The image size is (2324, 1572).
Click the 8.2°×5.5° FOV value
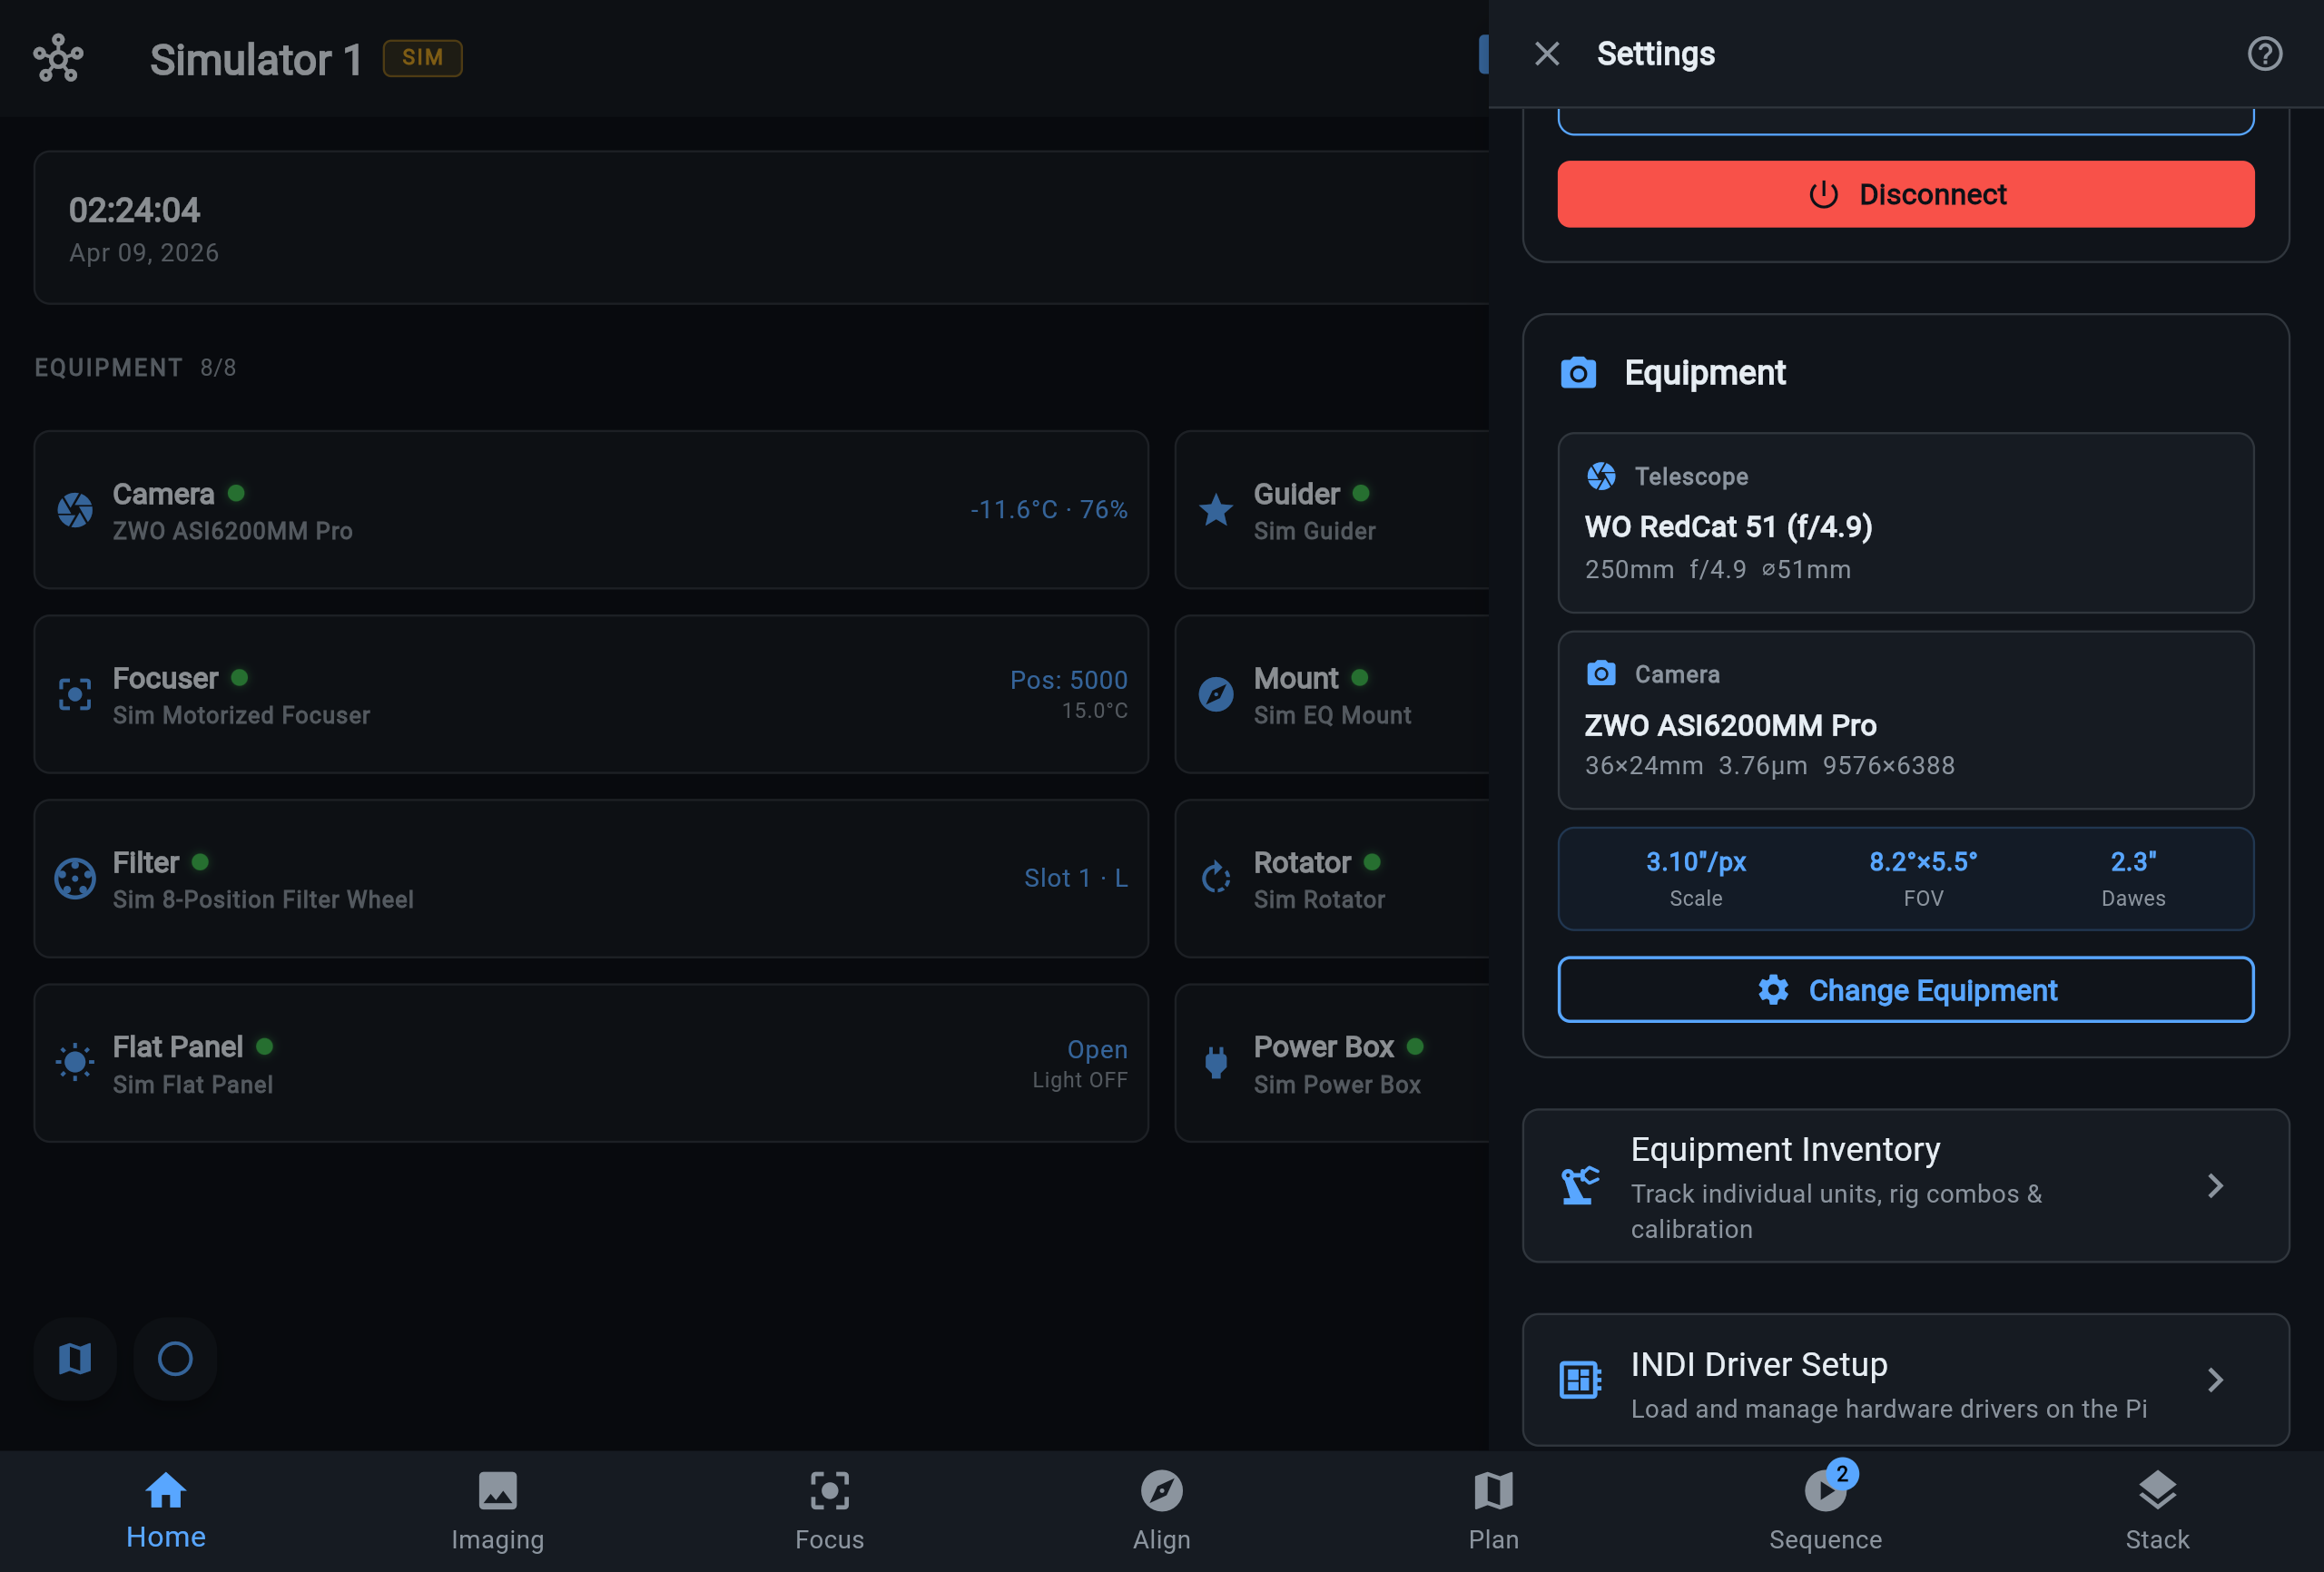(1923, 862)
